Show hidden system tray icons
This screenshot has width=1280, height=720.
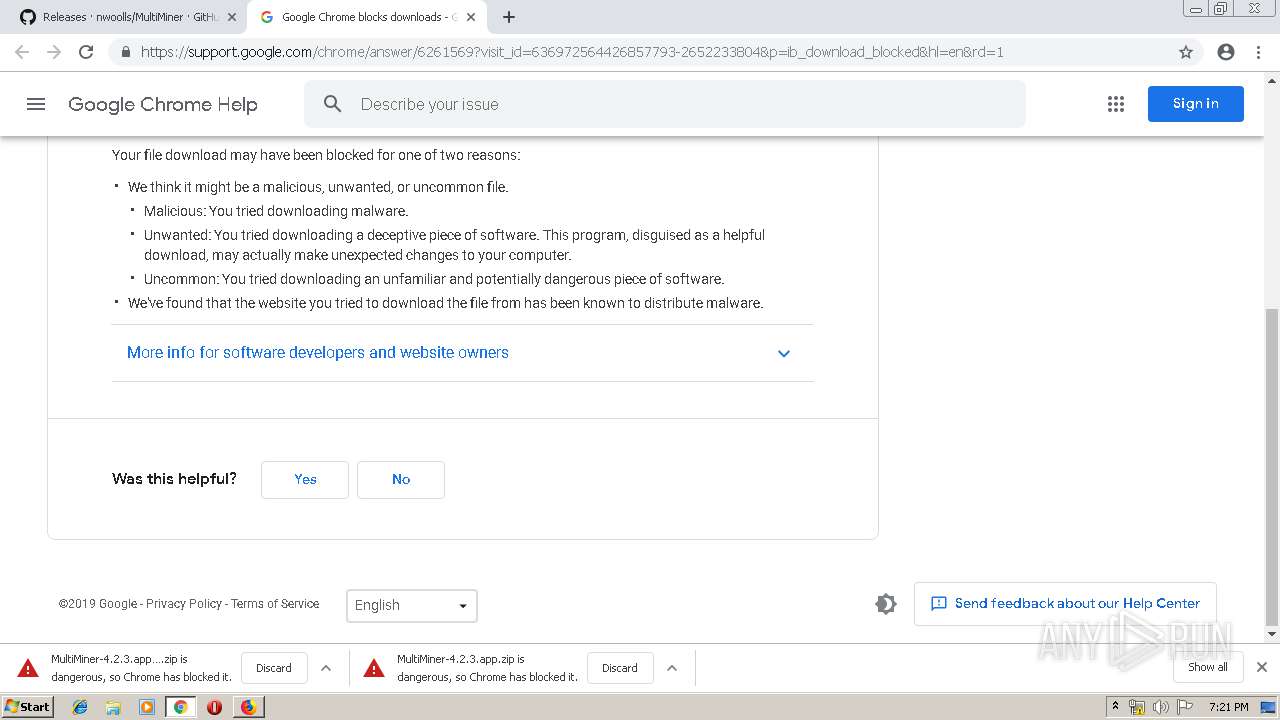click(1116, 707)
